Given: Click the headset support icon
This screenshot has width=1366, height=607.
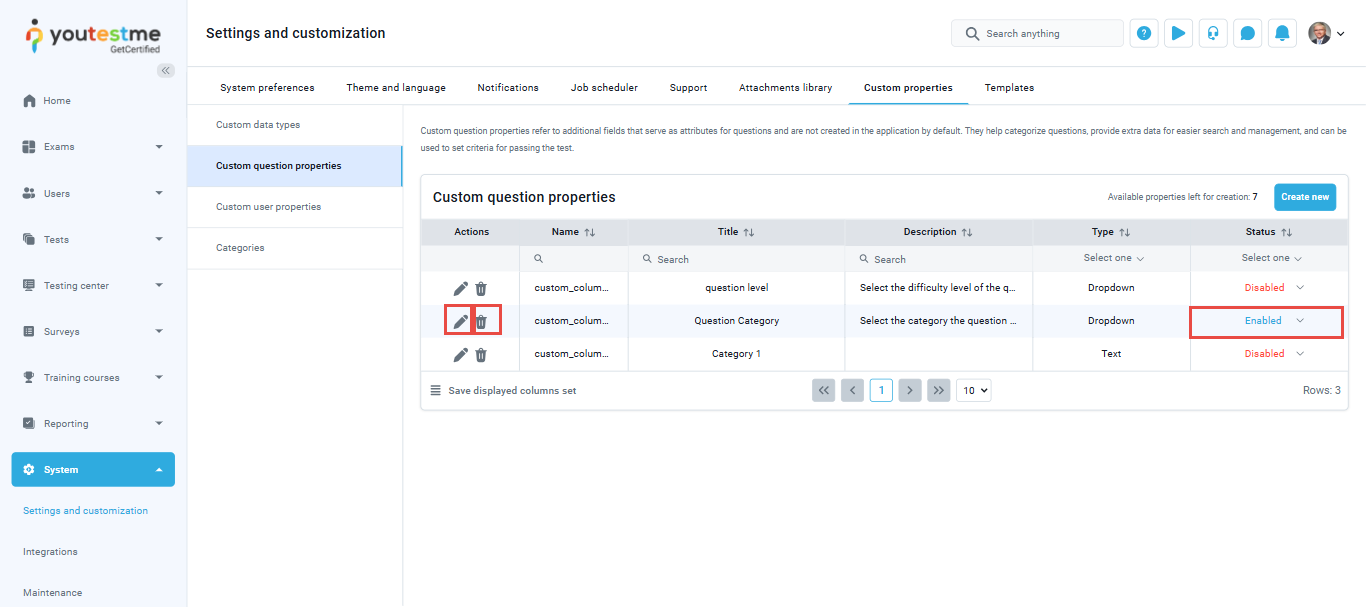Looking at the screenshot, I should [x=1213, y=33].
